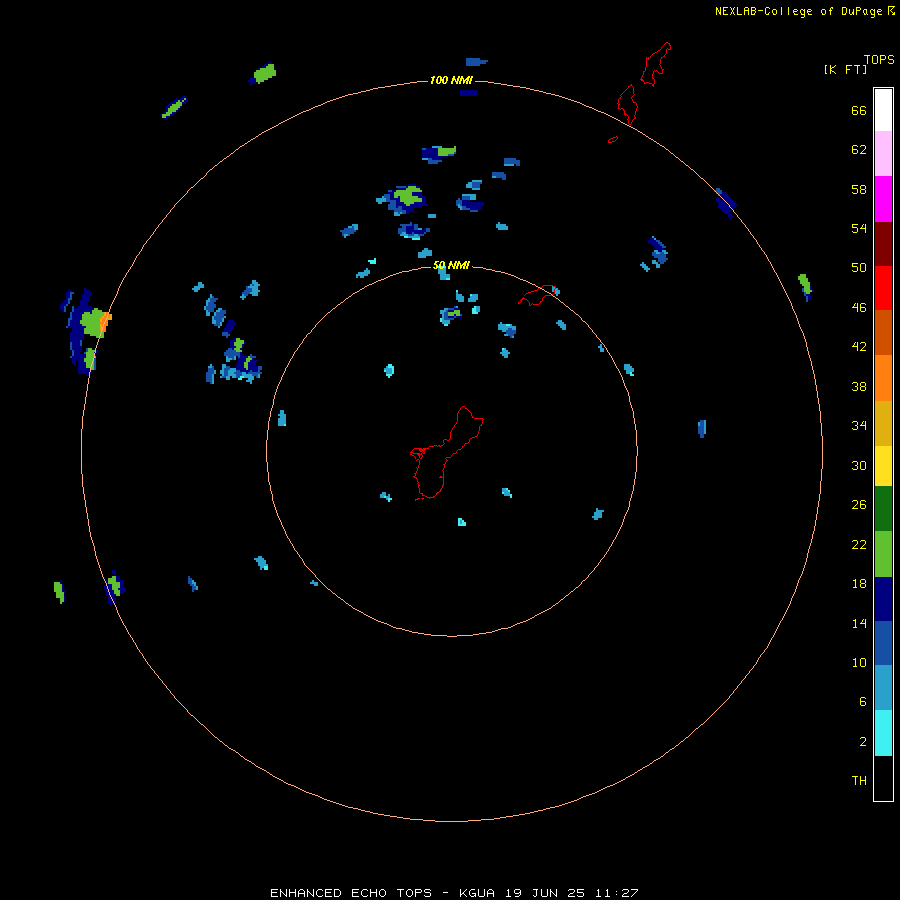Pick the dark red (maroon) legend swatch
Screen dimensions: 900x900
(x=883, y=244)
